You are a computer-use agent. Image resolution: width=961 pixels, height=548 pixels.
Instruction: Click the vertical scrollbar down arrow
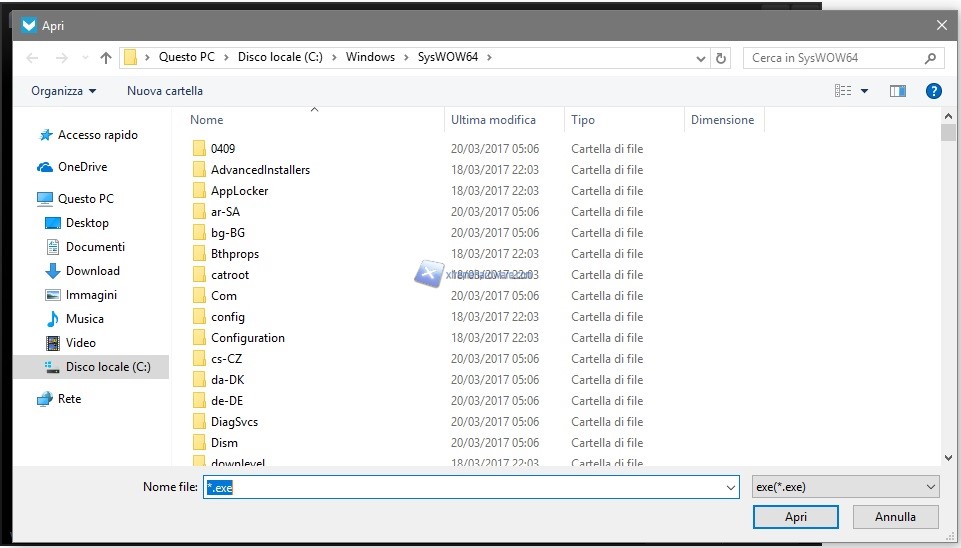tap(949, 457)
